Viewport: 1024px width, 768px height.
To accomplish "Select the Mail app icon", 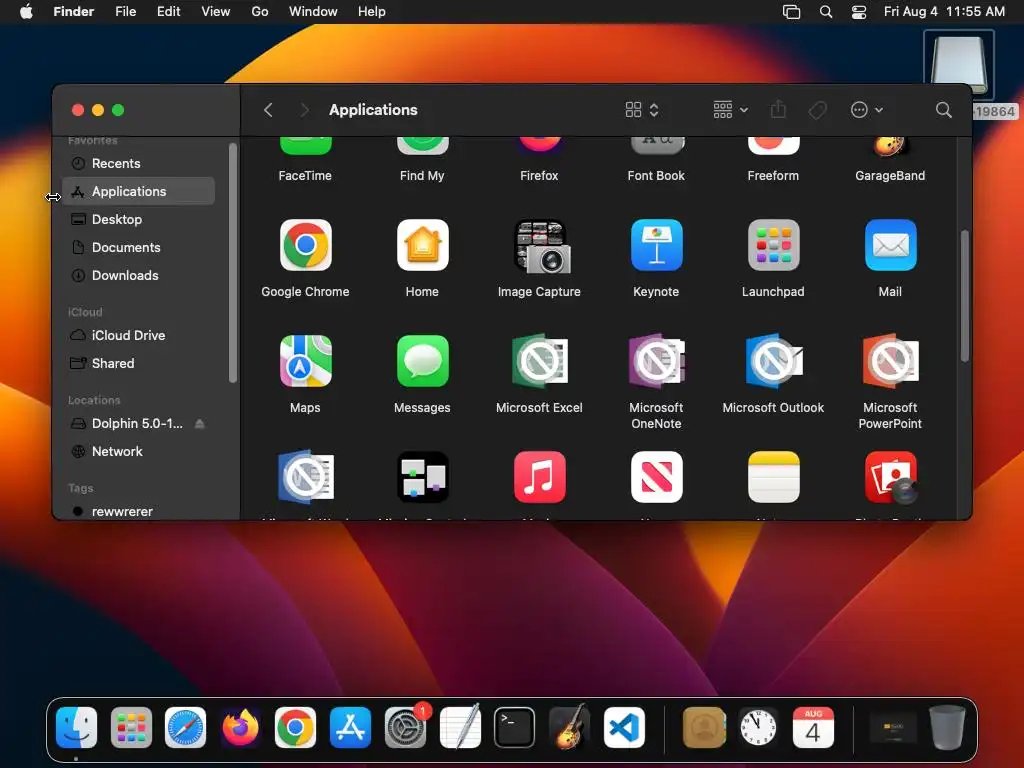I will point(890,245).
